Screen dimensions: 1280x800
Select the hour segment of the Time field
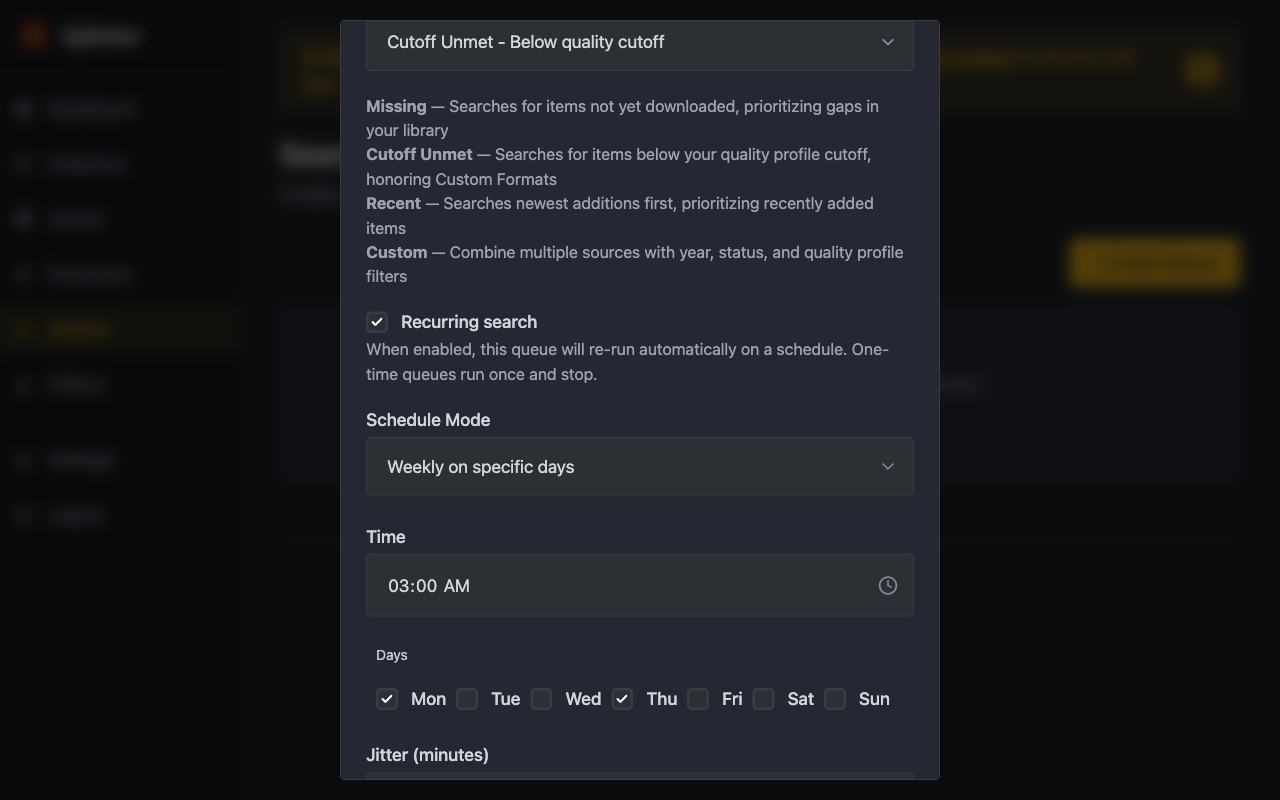coord(398,586)
